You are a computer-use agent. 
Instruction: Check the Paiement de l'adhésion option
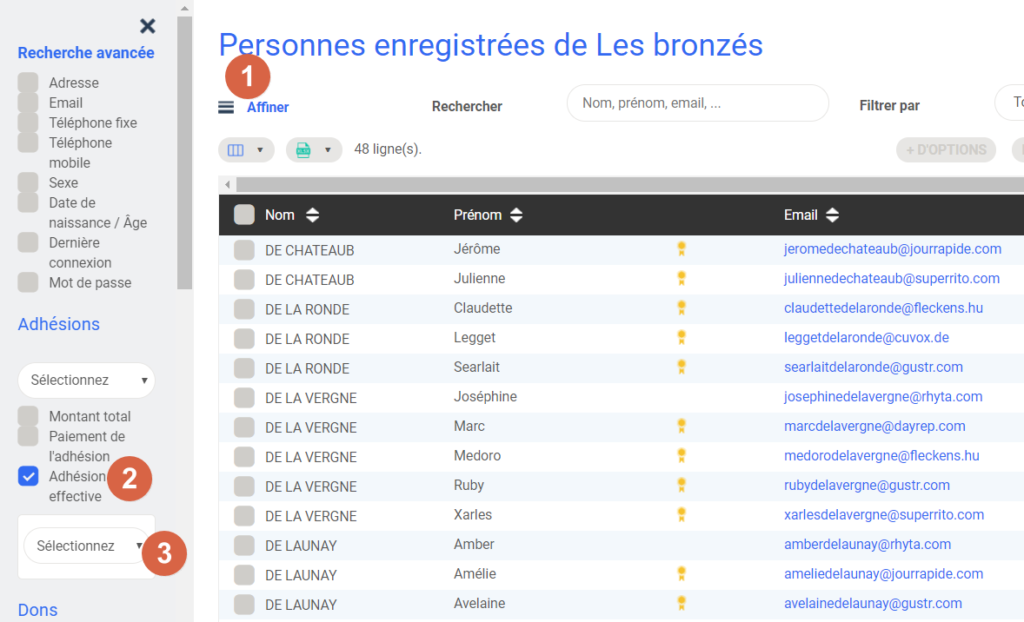[x=28, y=436]
